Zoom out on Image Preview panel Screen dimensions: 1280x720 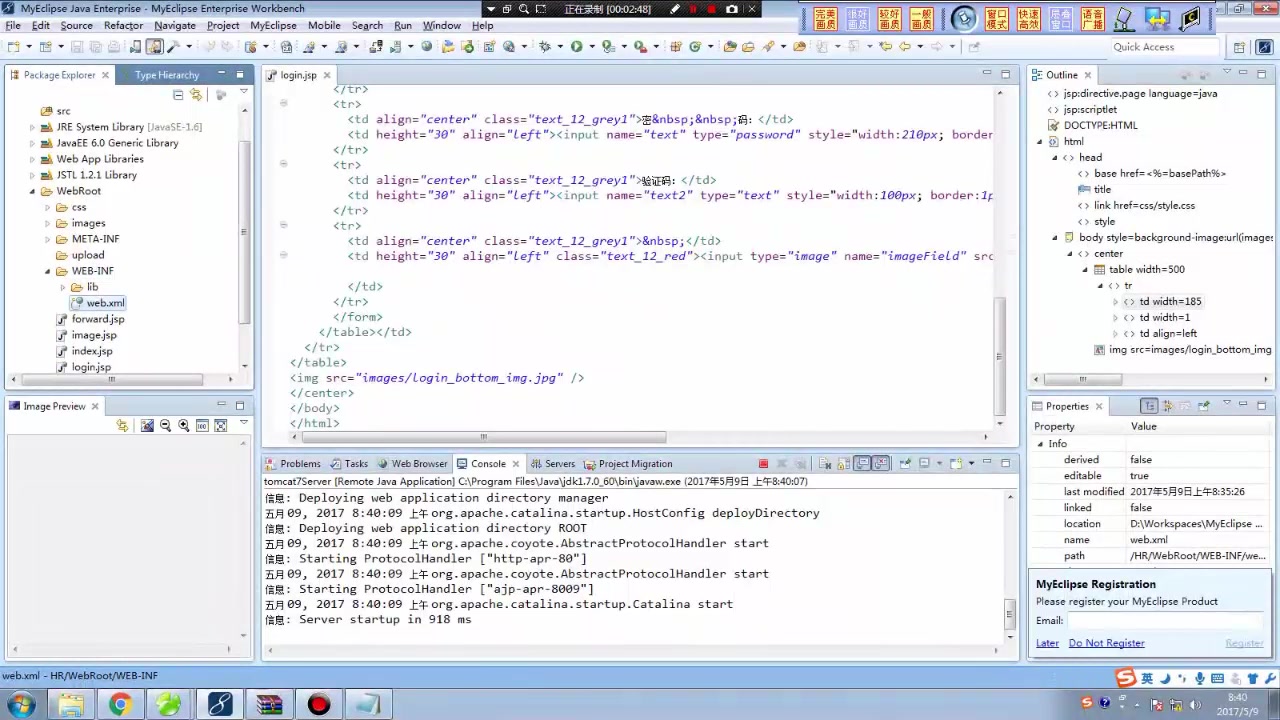pyautogui.click(x=166, y=426)
